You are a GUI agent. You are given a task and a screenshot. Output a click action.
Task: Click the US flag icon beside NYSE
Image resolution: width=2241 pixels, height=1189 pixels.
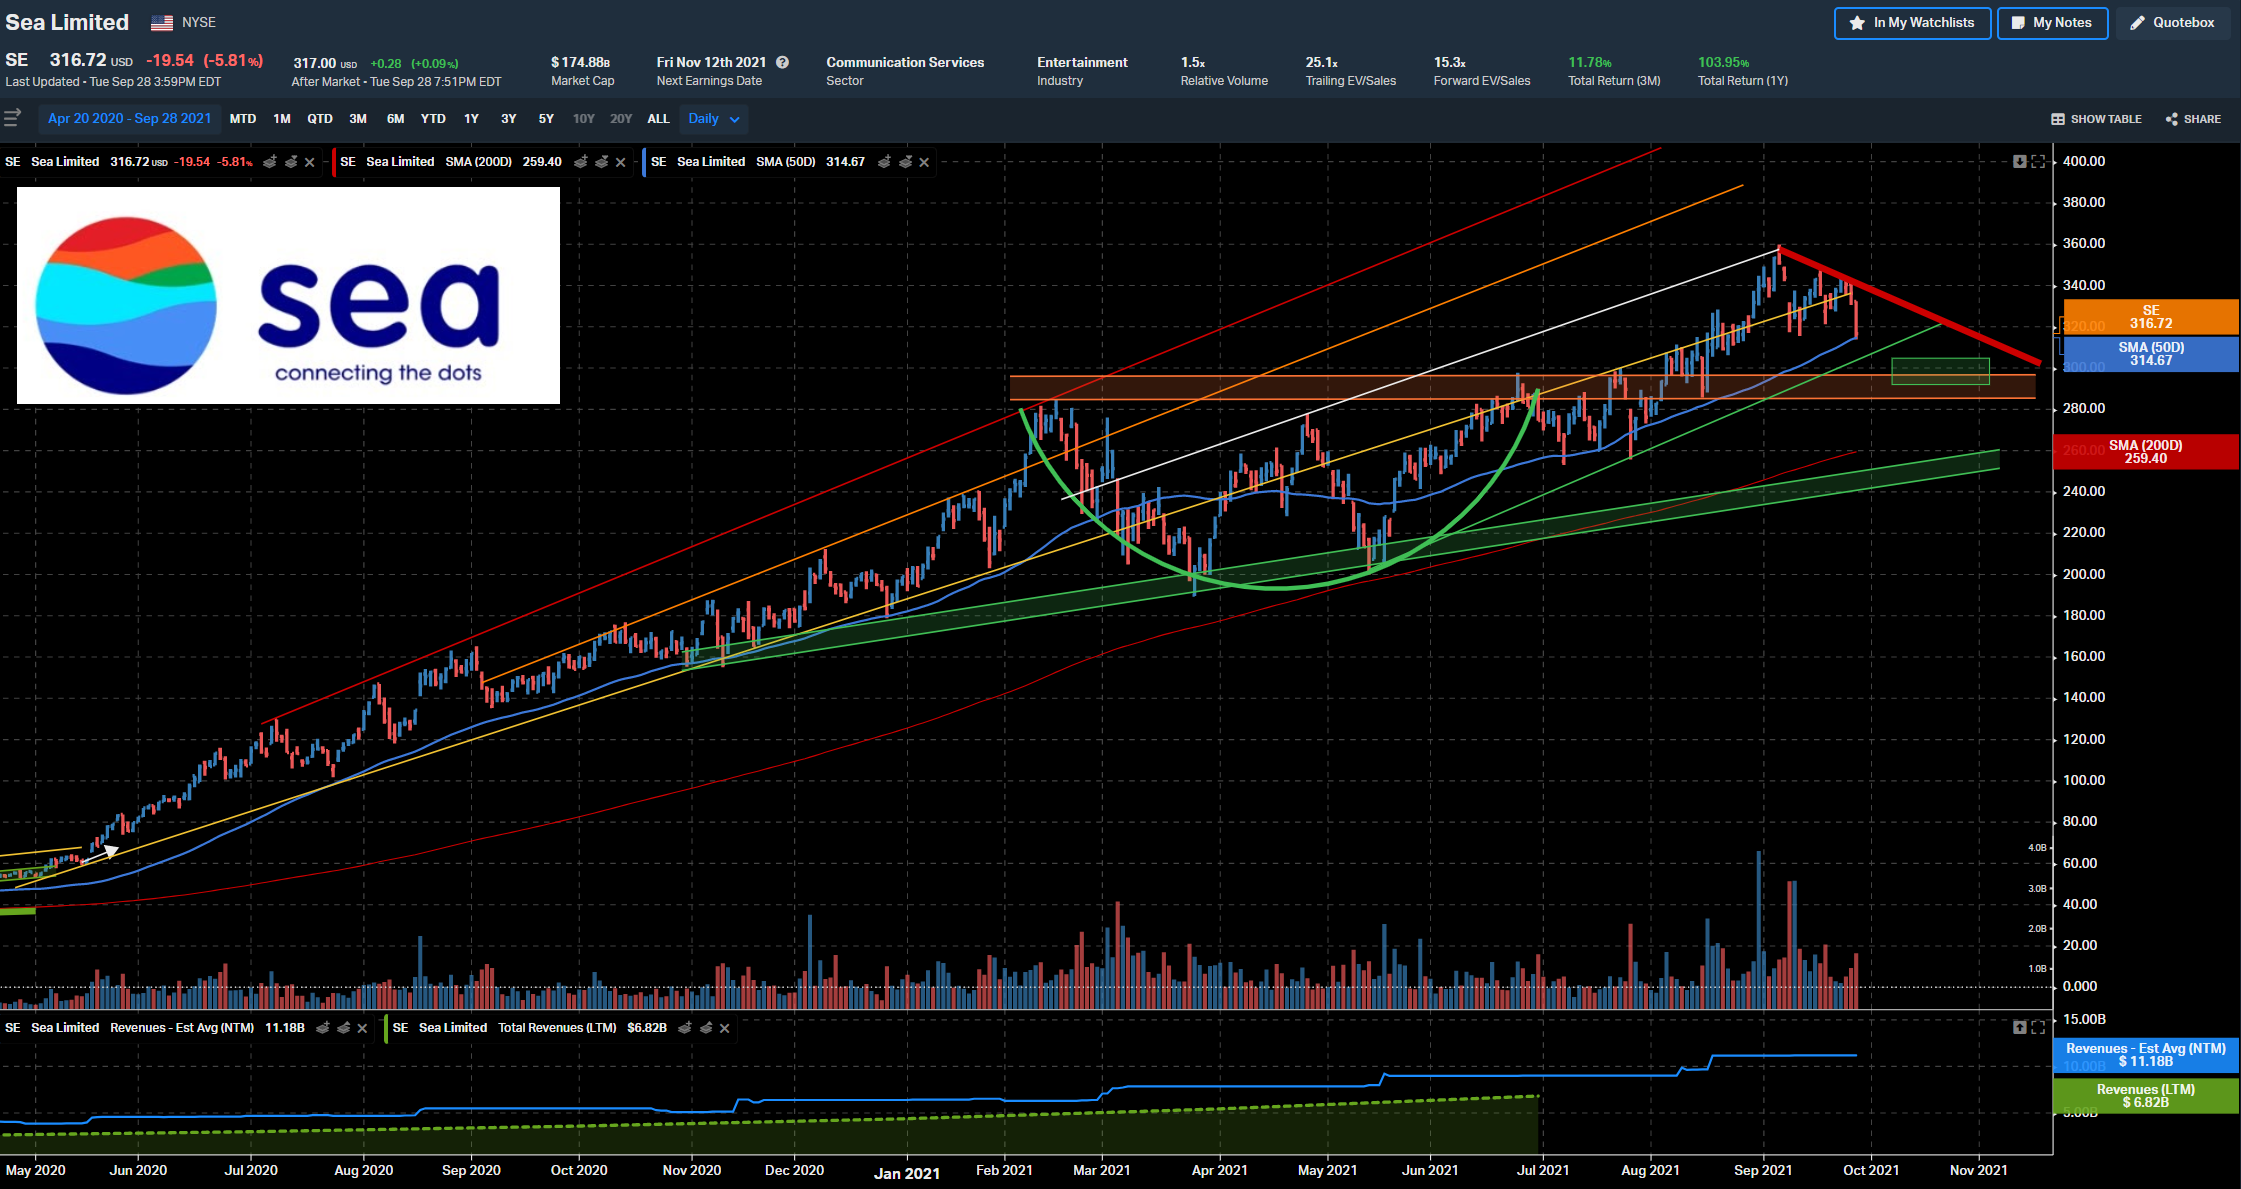[x=162, y=23]
